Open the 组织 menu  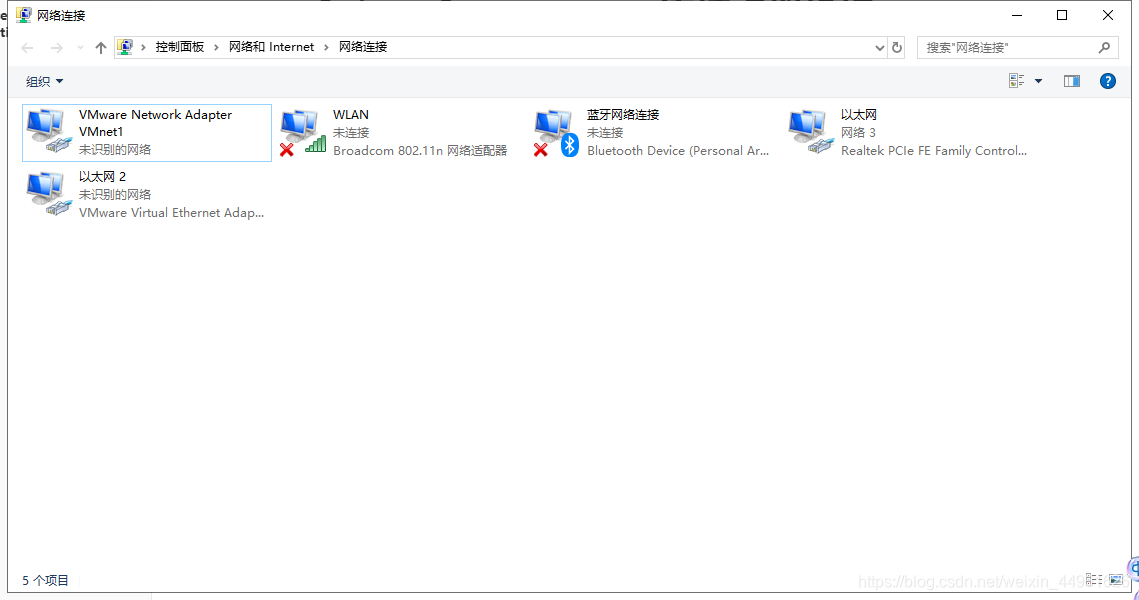point(44,81)
